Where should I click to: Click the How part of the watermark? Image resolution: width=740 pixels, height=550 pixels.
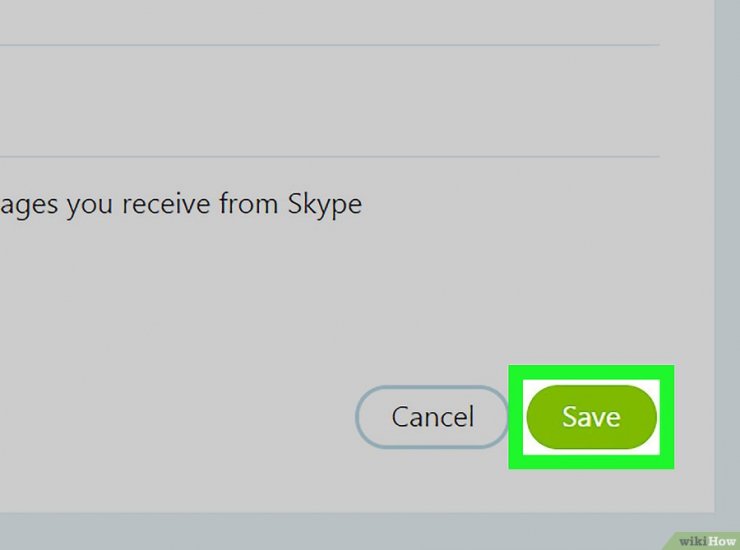(722, 541)
